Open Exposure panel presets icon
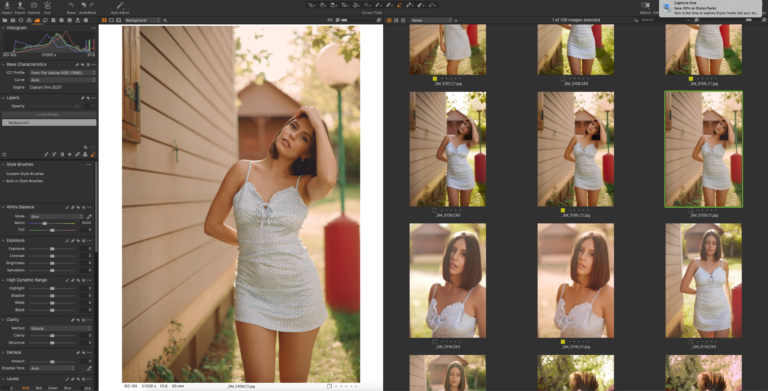The image size is (768, 391). tap(83, 241)
